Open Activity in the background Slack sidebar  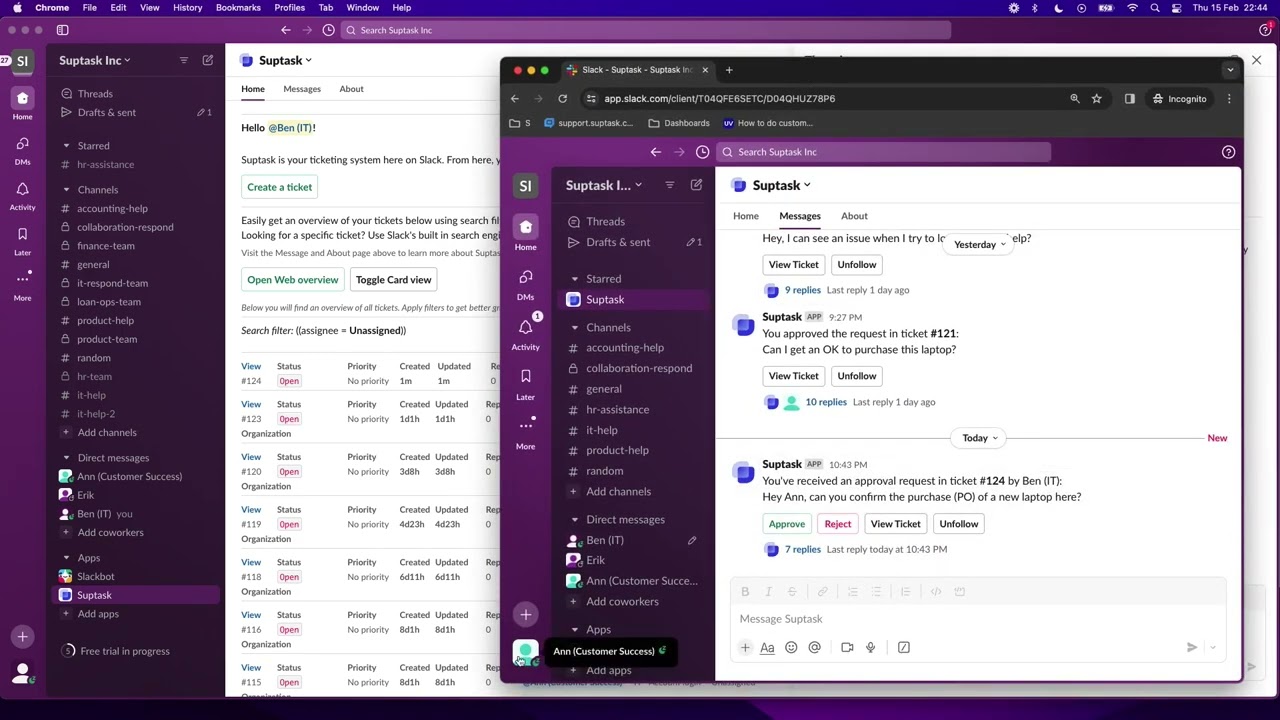pyautogui.click(x=22, y=195)
